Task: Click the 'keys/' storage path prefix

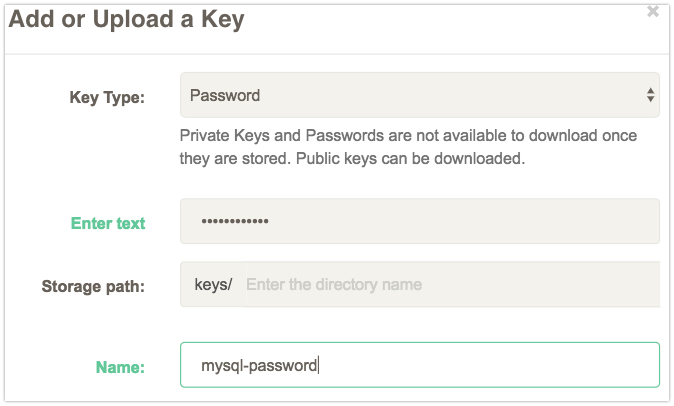Action: (213, 284)
